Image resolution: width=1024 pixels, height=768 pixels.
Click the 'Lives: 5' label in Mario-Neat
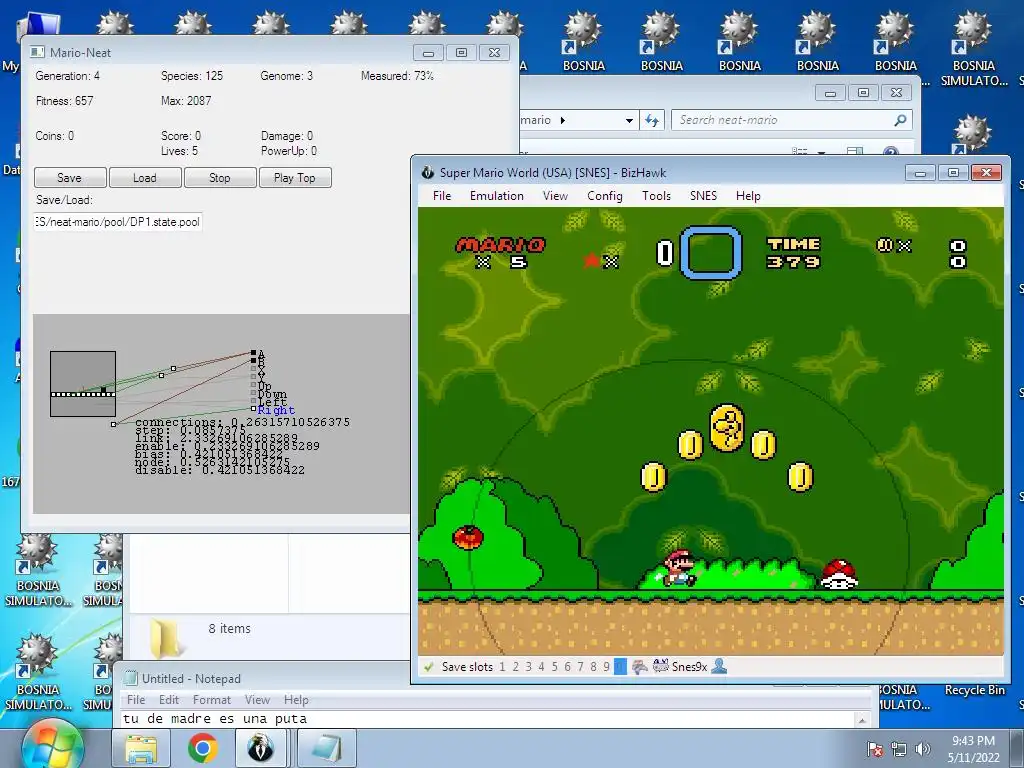180,151
